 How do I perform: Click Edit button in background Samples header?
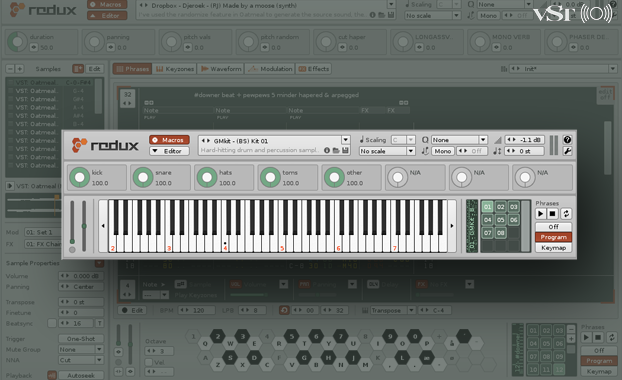[x=94, y=69]
